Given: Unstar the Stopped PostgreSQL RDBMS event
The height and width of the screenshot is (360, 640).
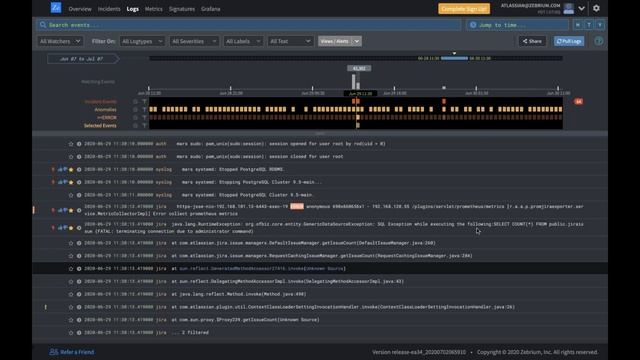Looking at the screenshot, I should [x=71, y=169].
